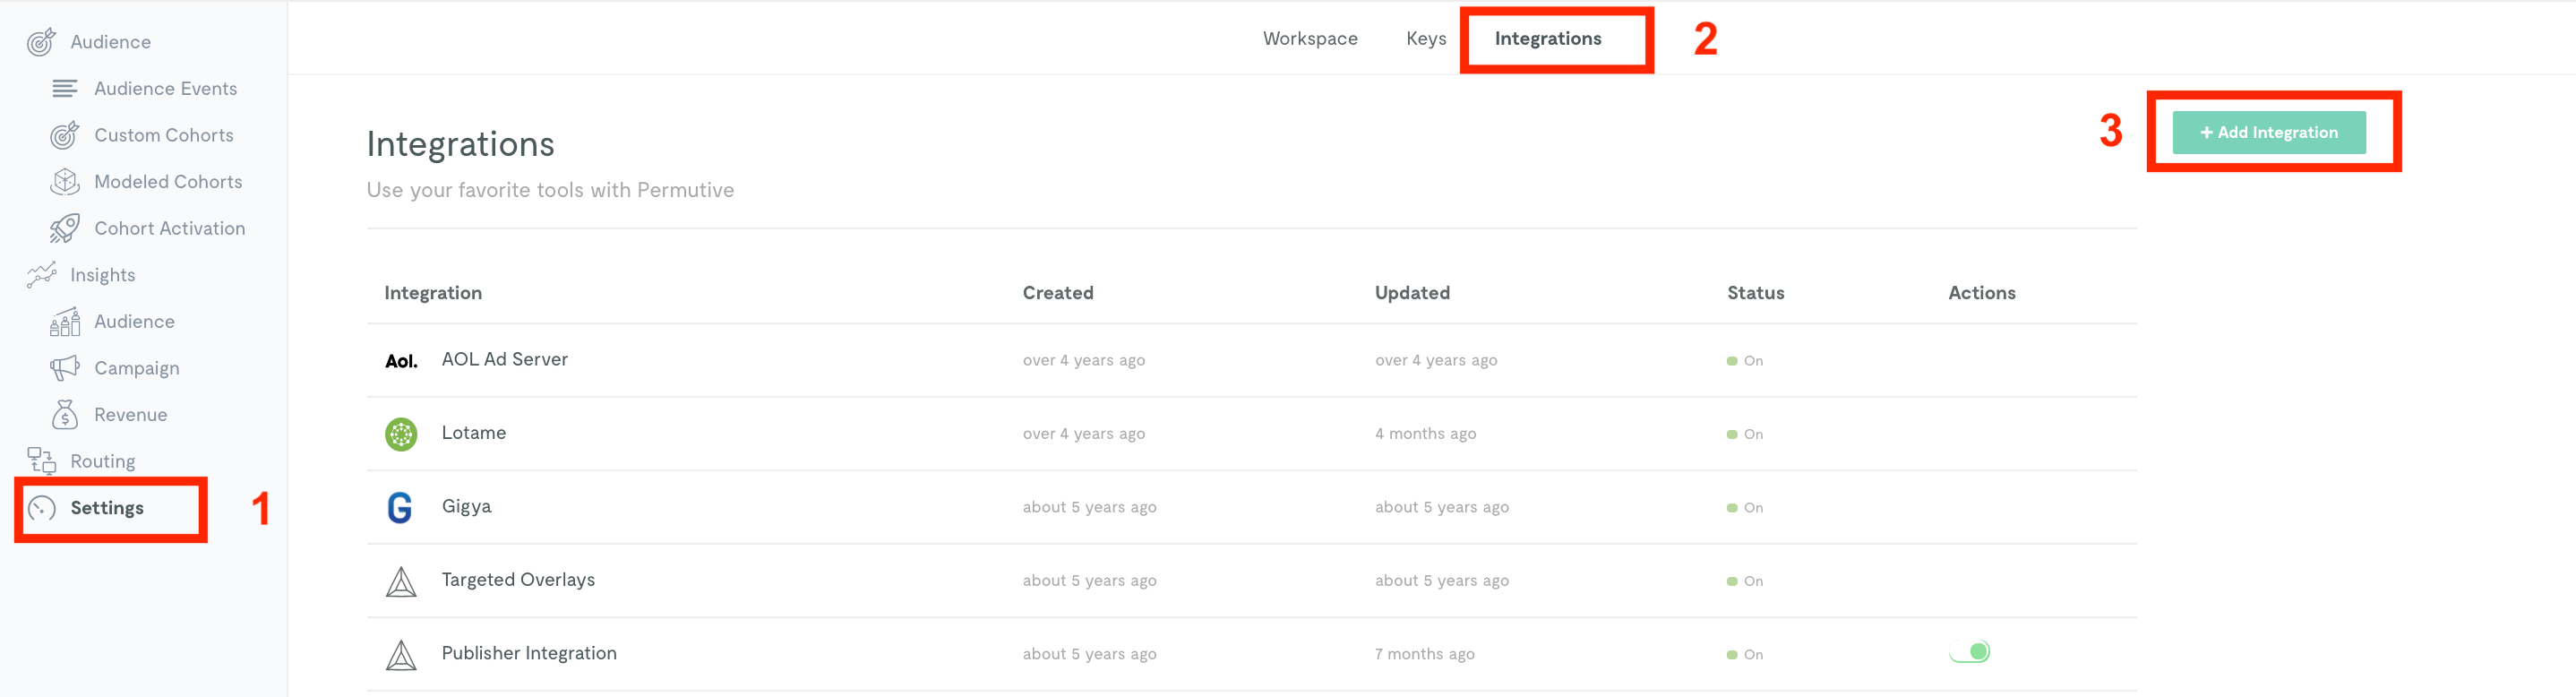Toggle off the Publisher Integration switch
2576x697 pixels.
pyautogui.click(x=1969, y=652)
